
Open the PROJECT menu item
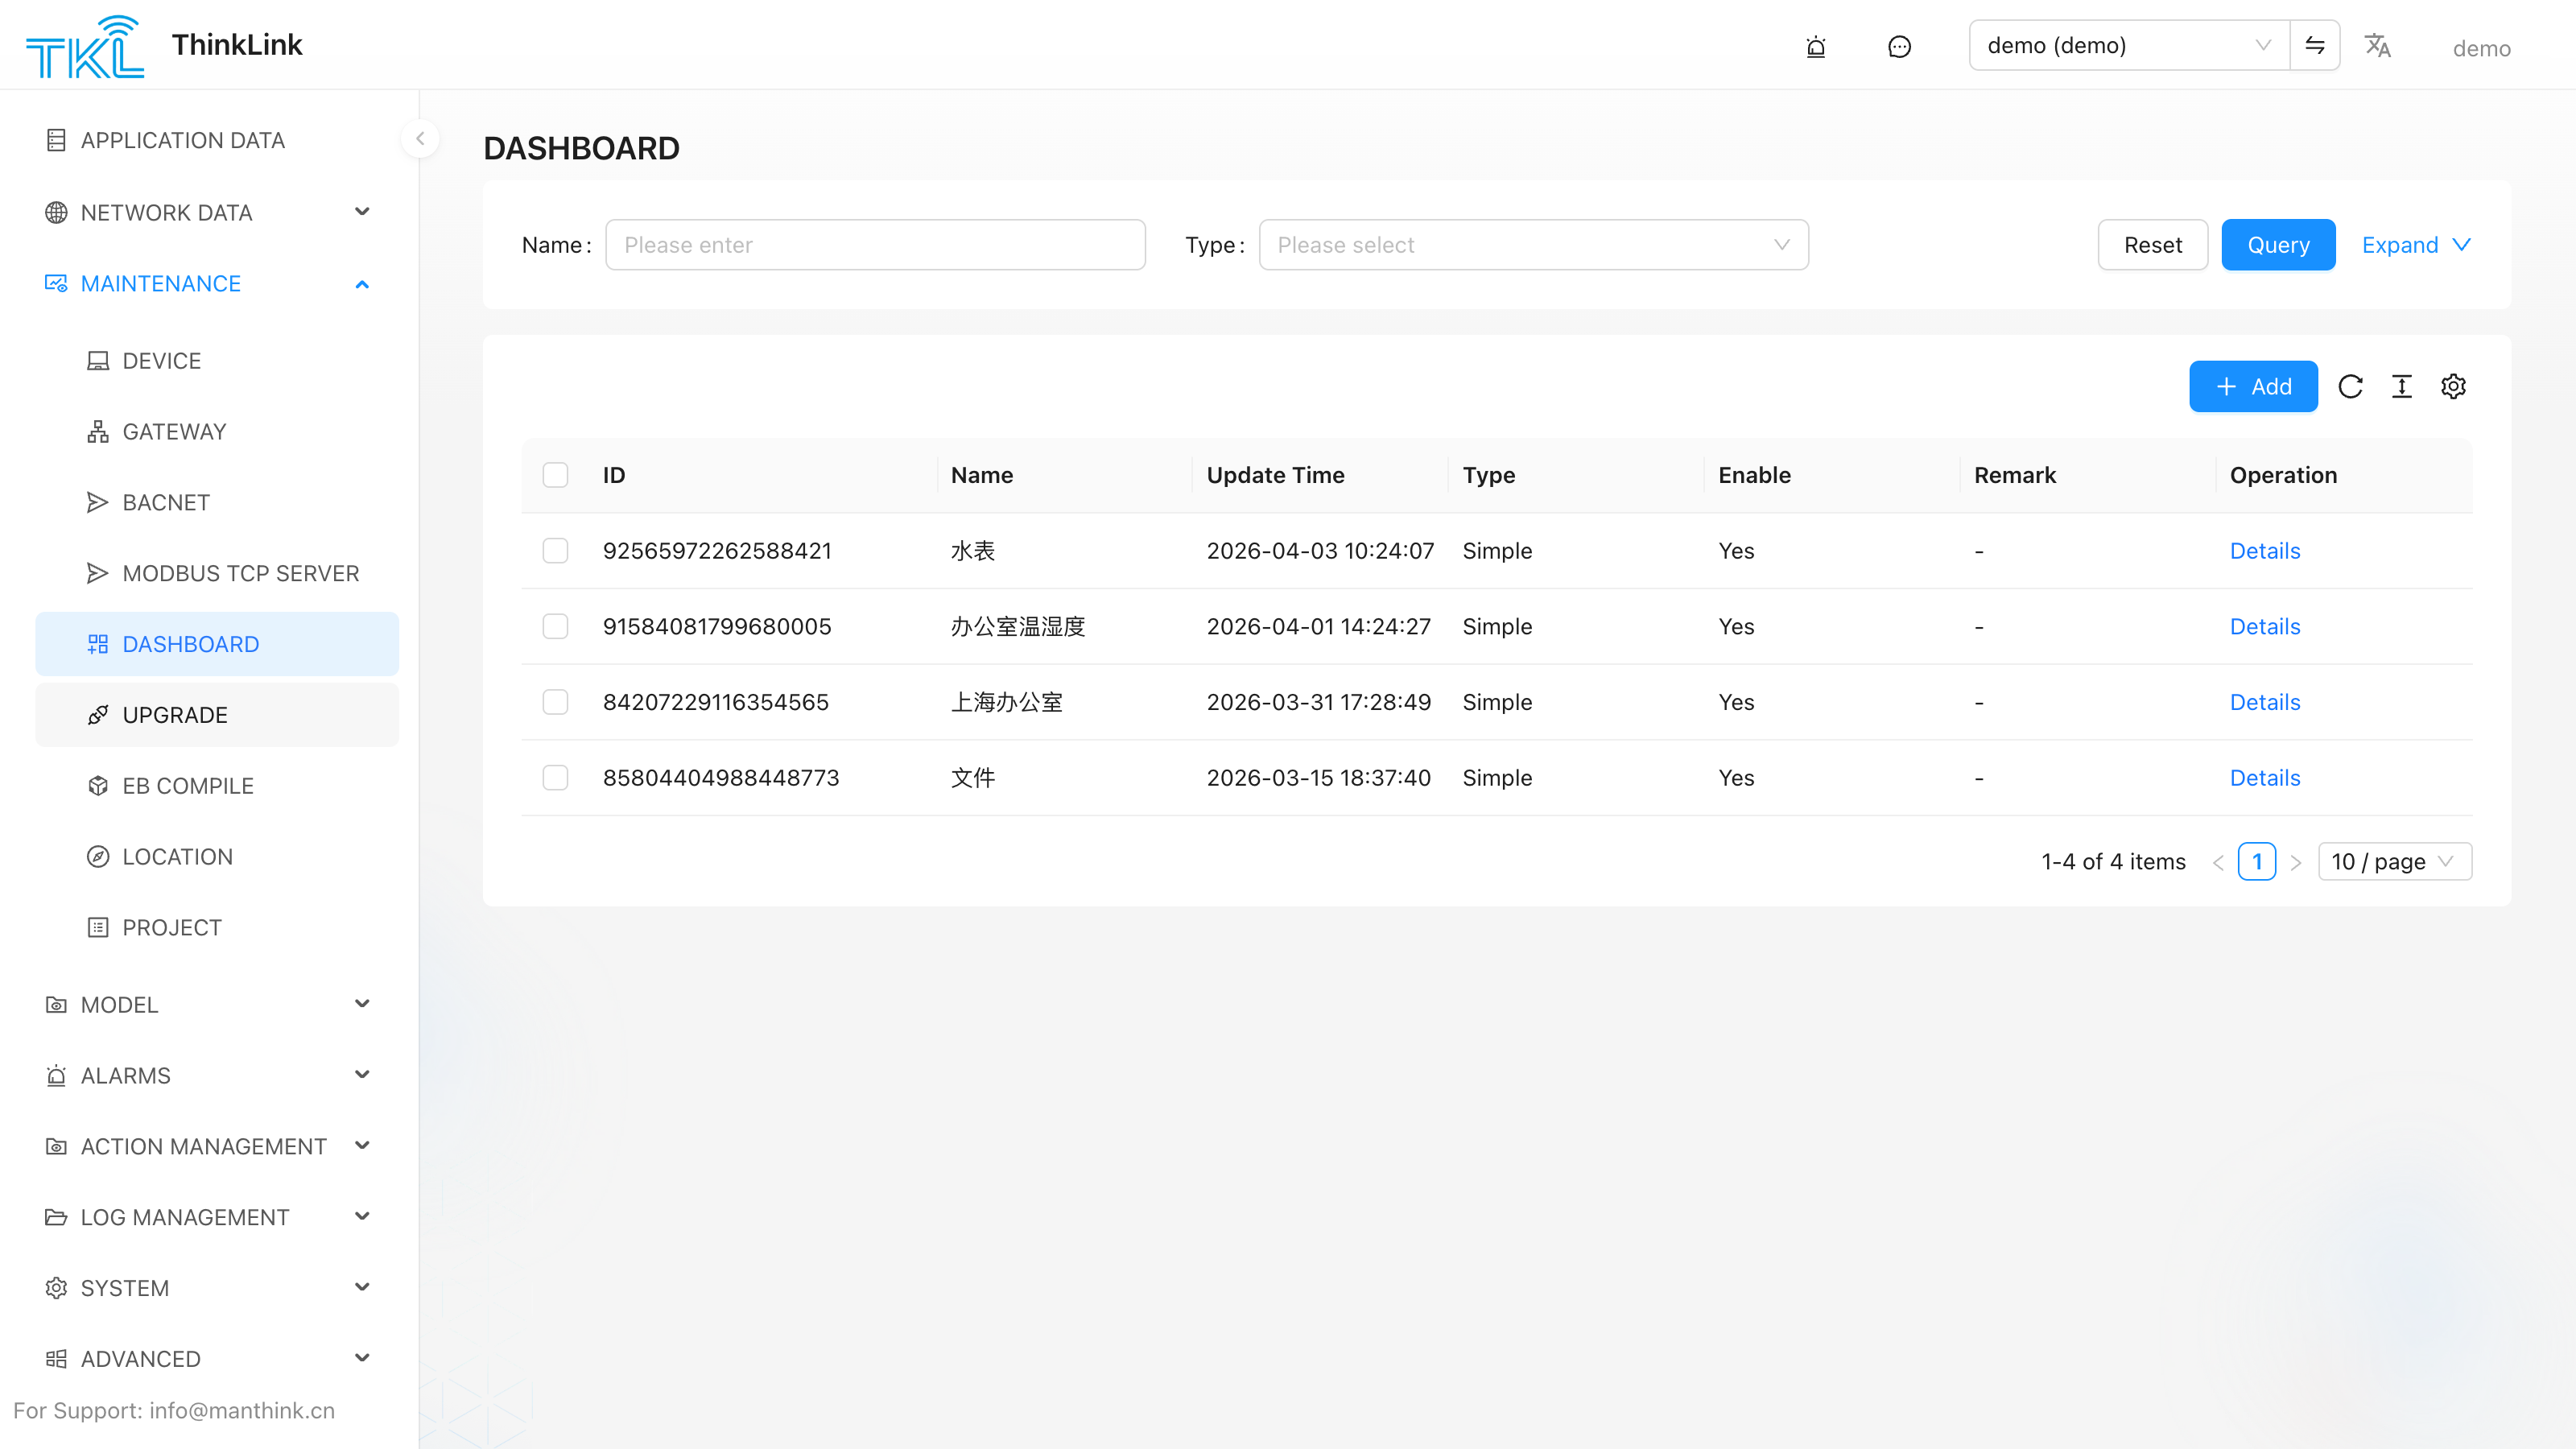[x=217, y=927]
